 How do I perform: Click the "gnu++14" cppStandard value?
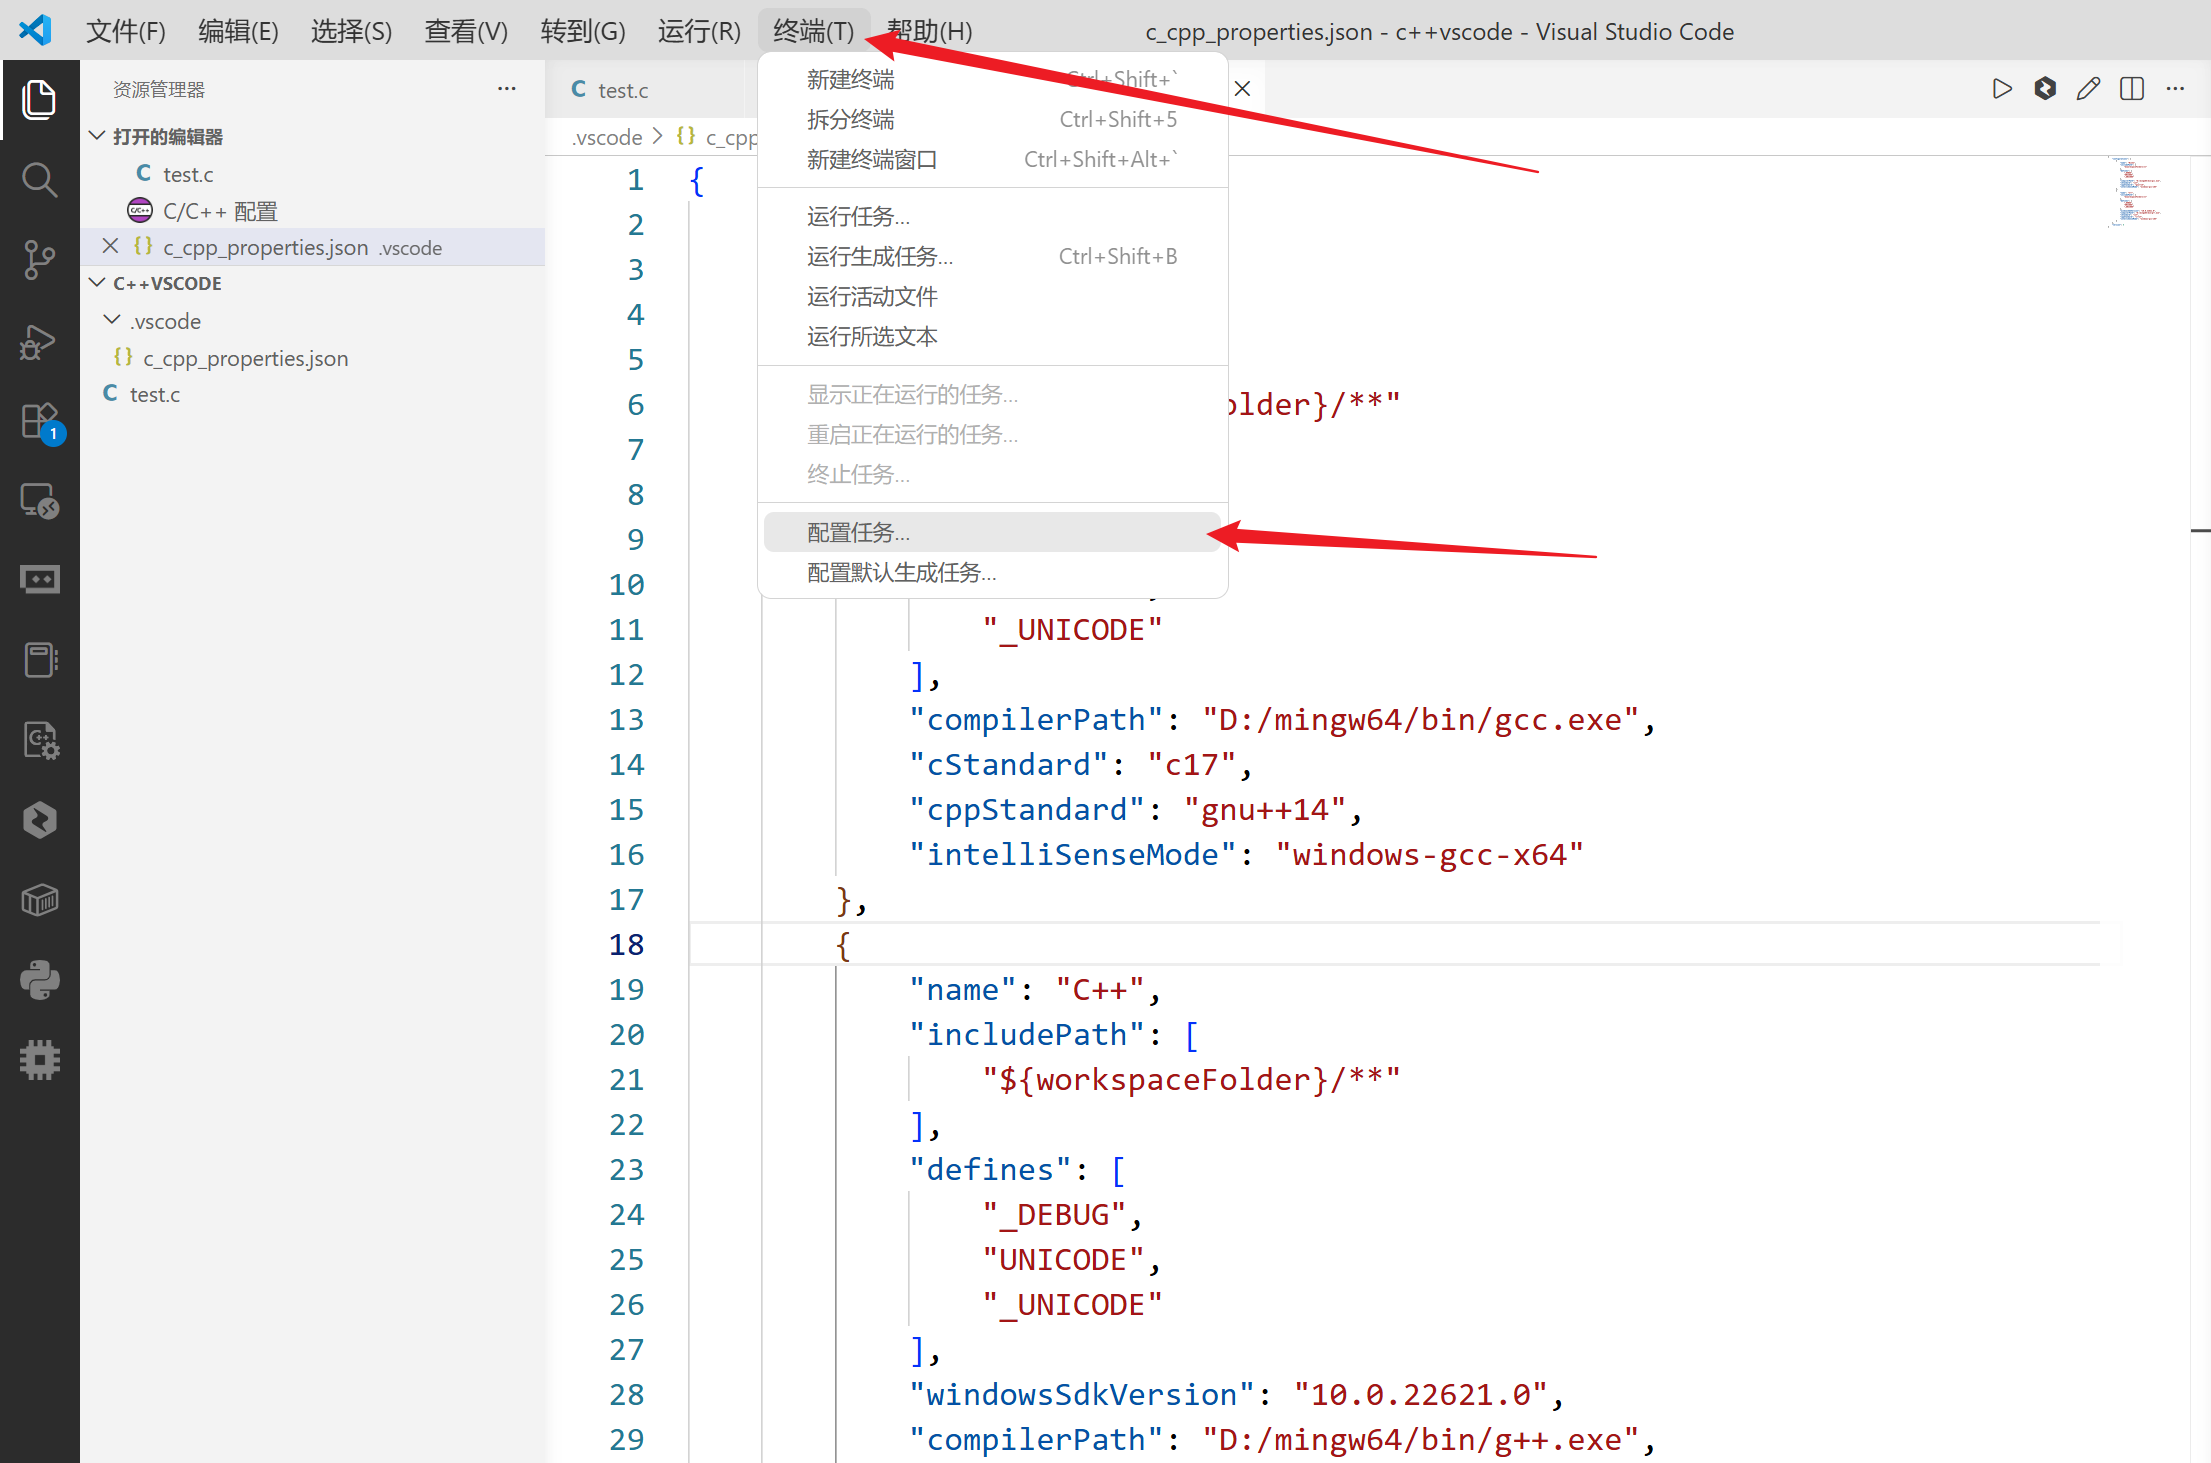pyautogui.click(x=1265, y=809)
